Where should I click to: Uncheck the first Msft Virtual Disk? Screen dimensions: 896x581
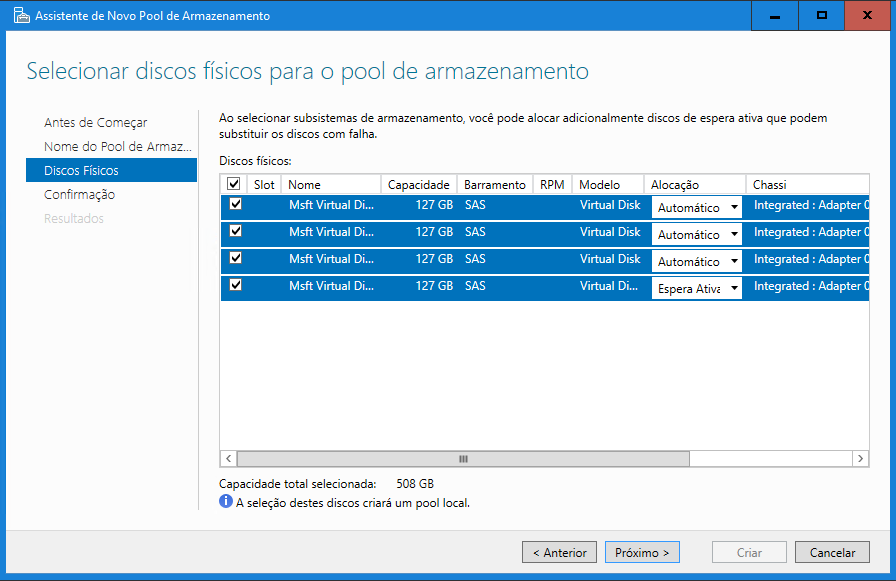point(236,205)
